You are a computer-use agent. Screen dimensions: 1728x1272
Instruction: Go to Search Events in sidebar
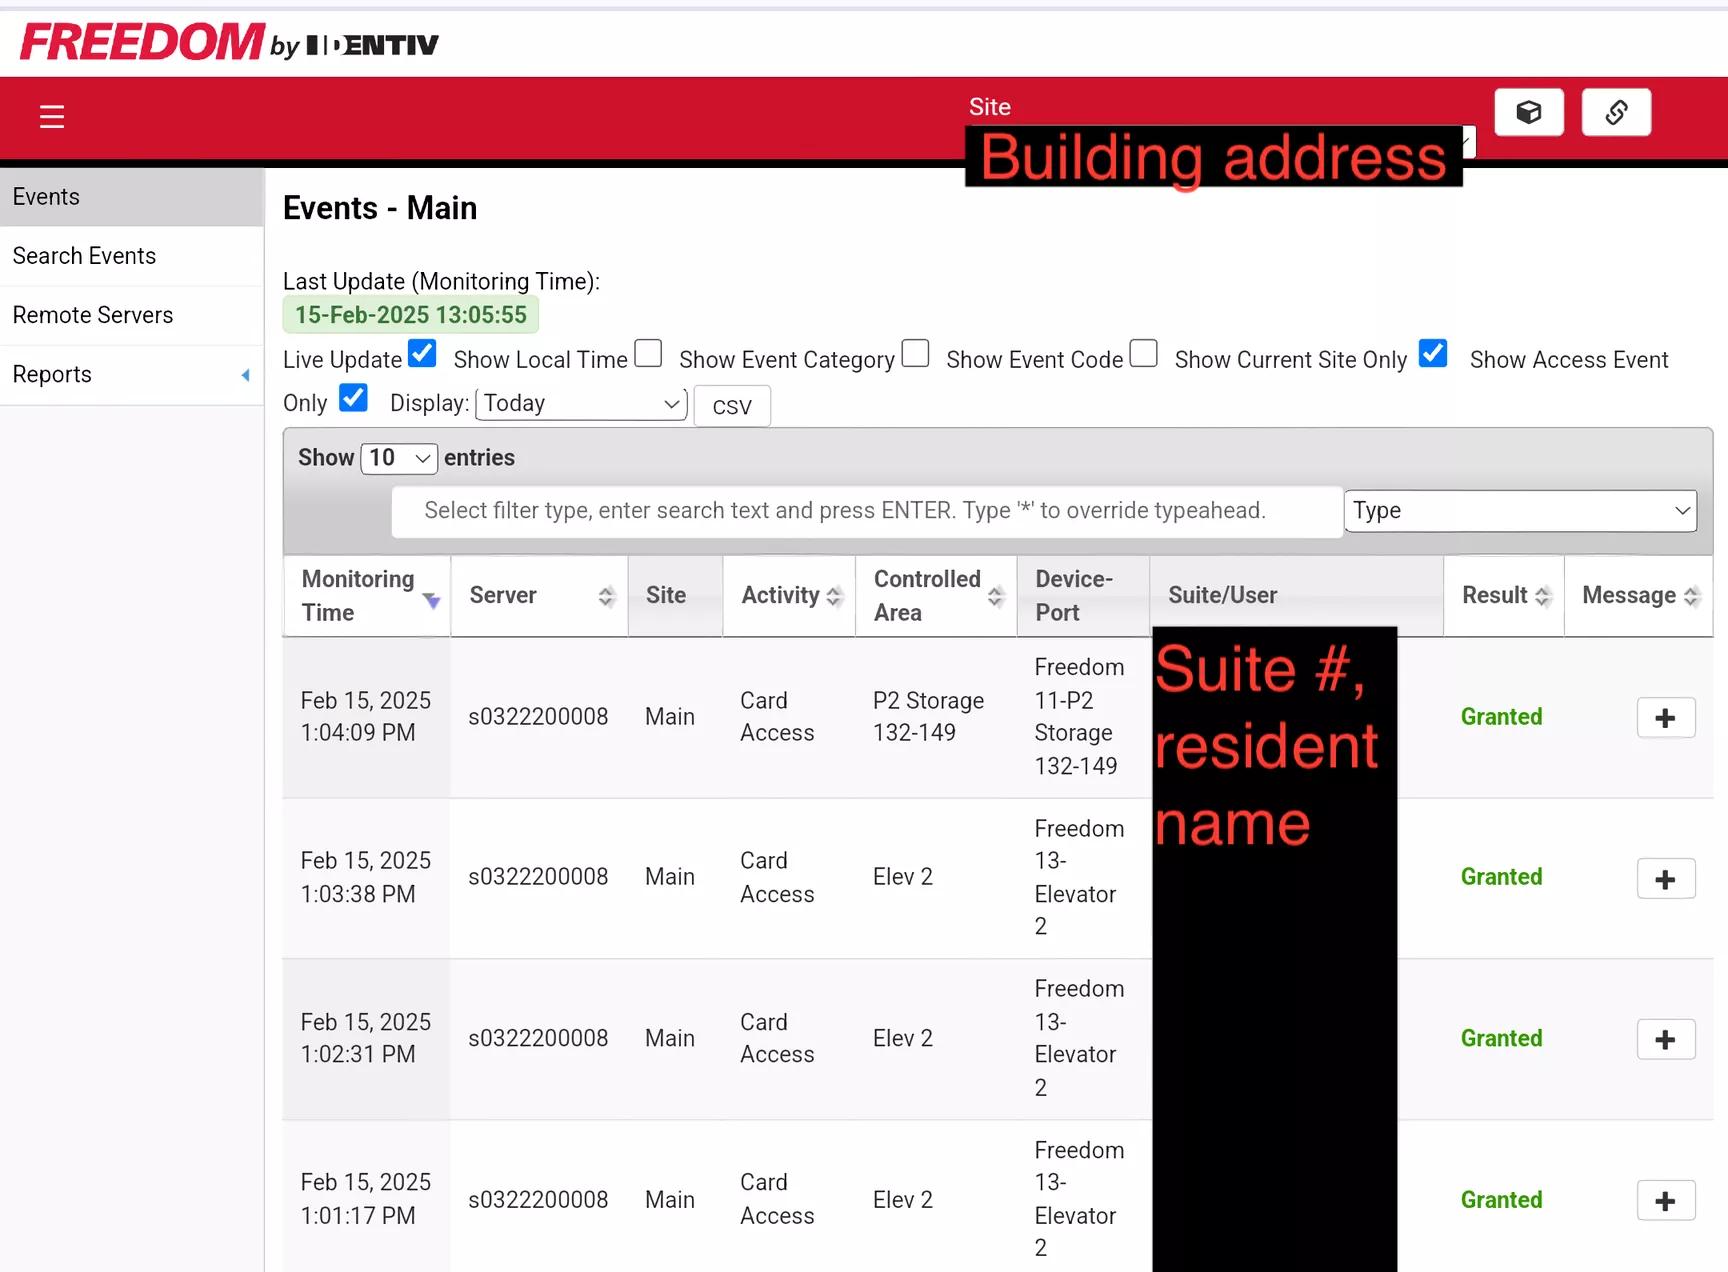[x=85, y=256]
